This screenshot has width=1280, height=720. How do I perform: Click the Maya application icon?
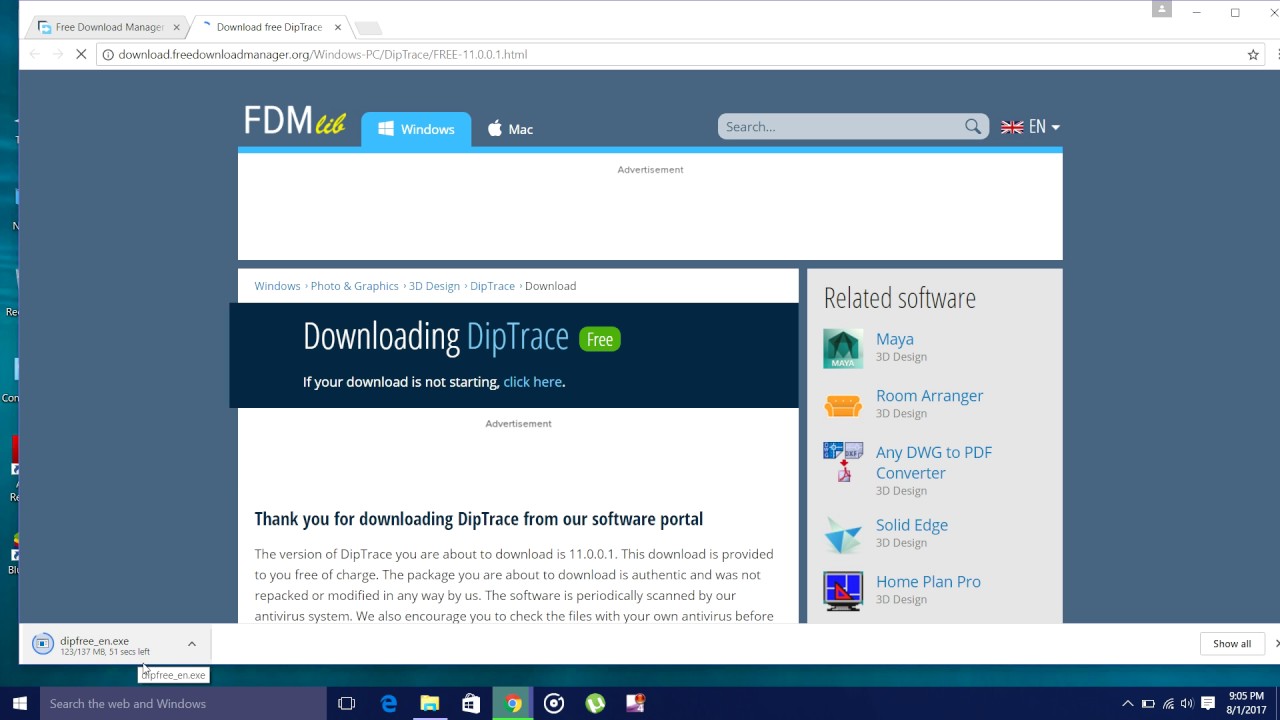(843, 349)
